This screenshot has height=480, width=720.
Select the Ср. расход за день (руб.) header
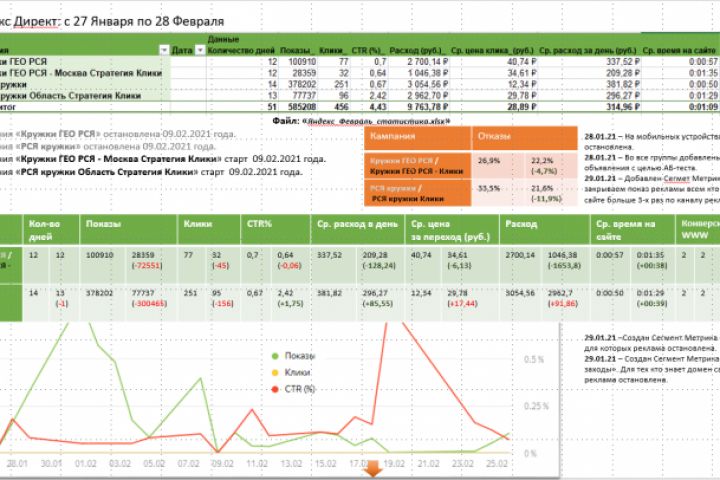(x=588, y=51)
